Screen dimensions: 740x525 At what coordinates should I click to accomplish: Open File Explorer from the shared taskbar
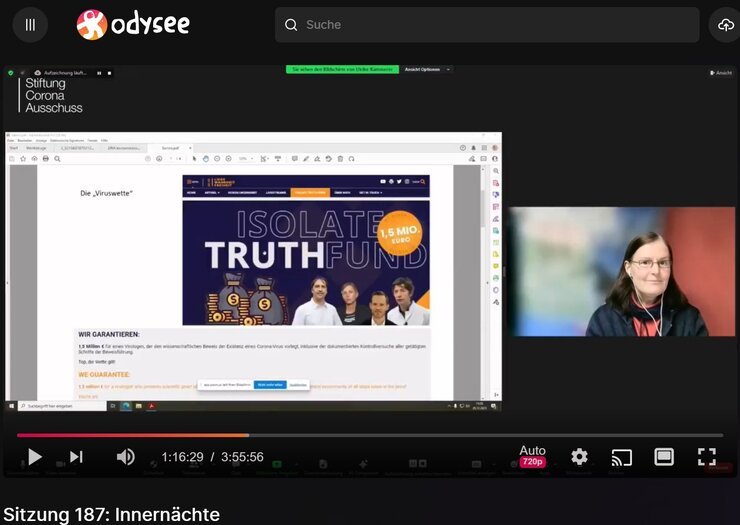click(139, 406)
